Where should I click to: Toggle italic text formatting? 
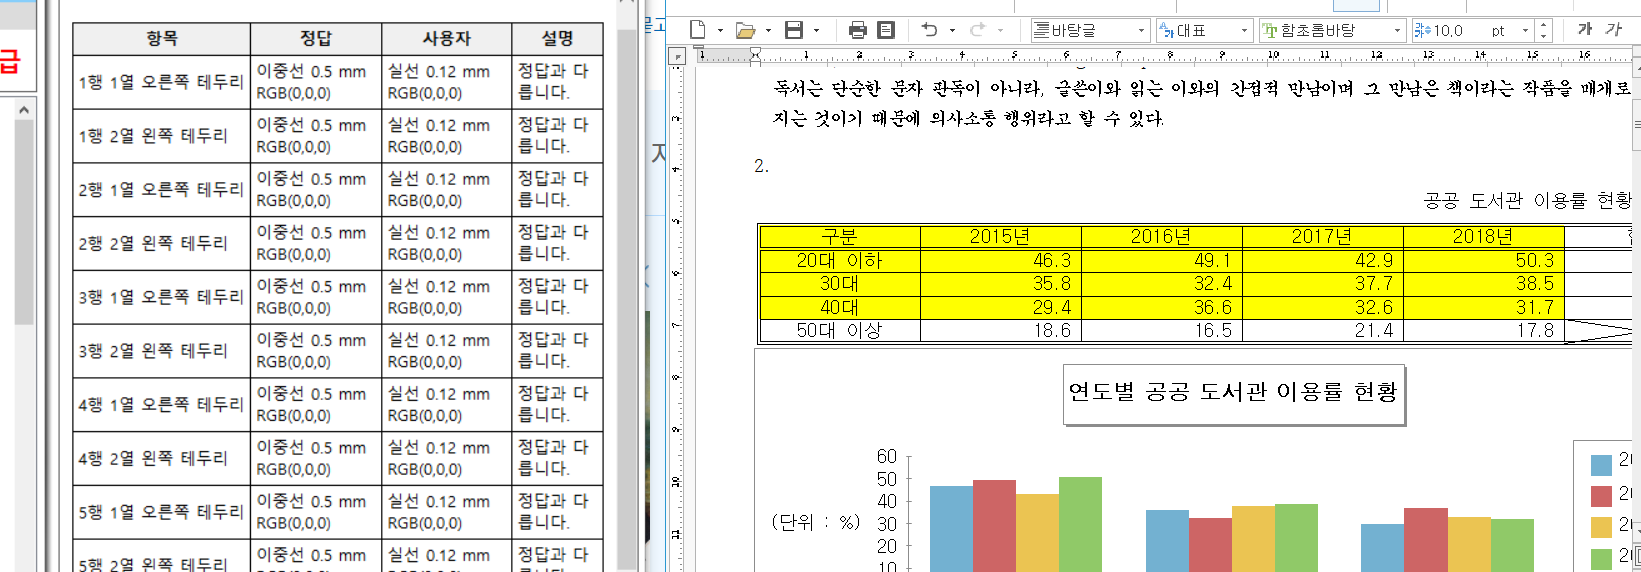coord(1613,30)
